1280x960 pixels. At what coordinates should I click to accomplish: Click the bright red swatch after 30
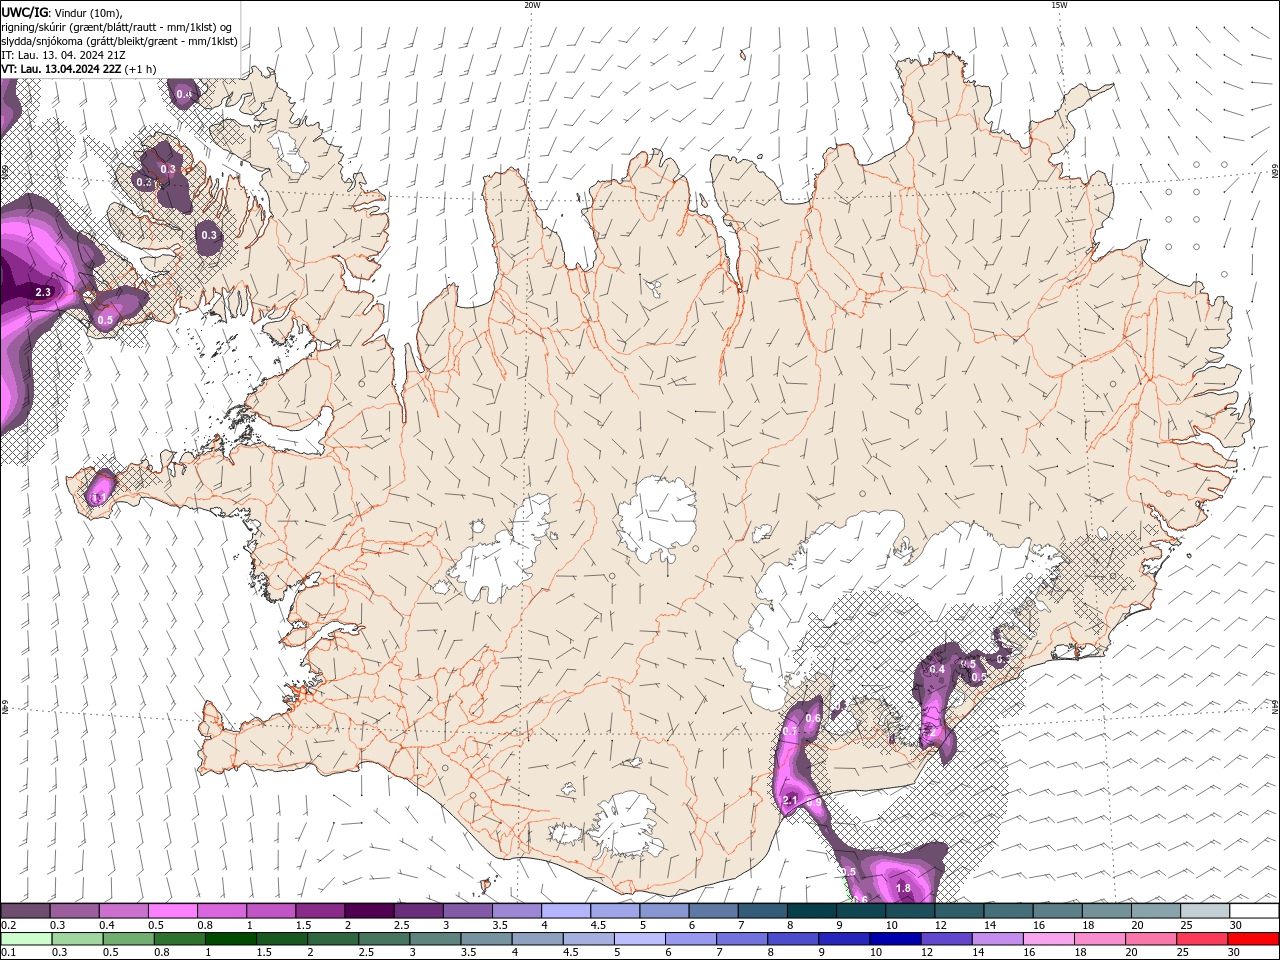pyautogui.click(x=1252, y=939)
